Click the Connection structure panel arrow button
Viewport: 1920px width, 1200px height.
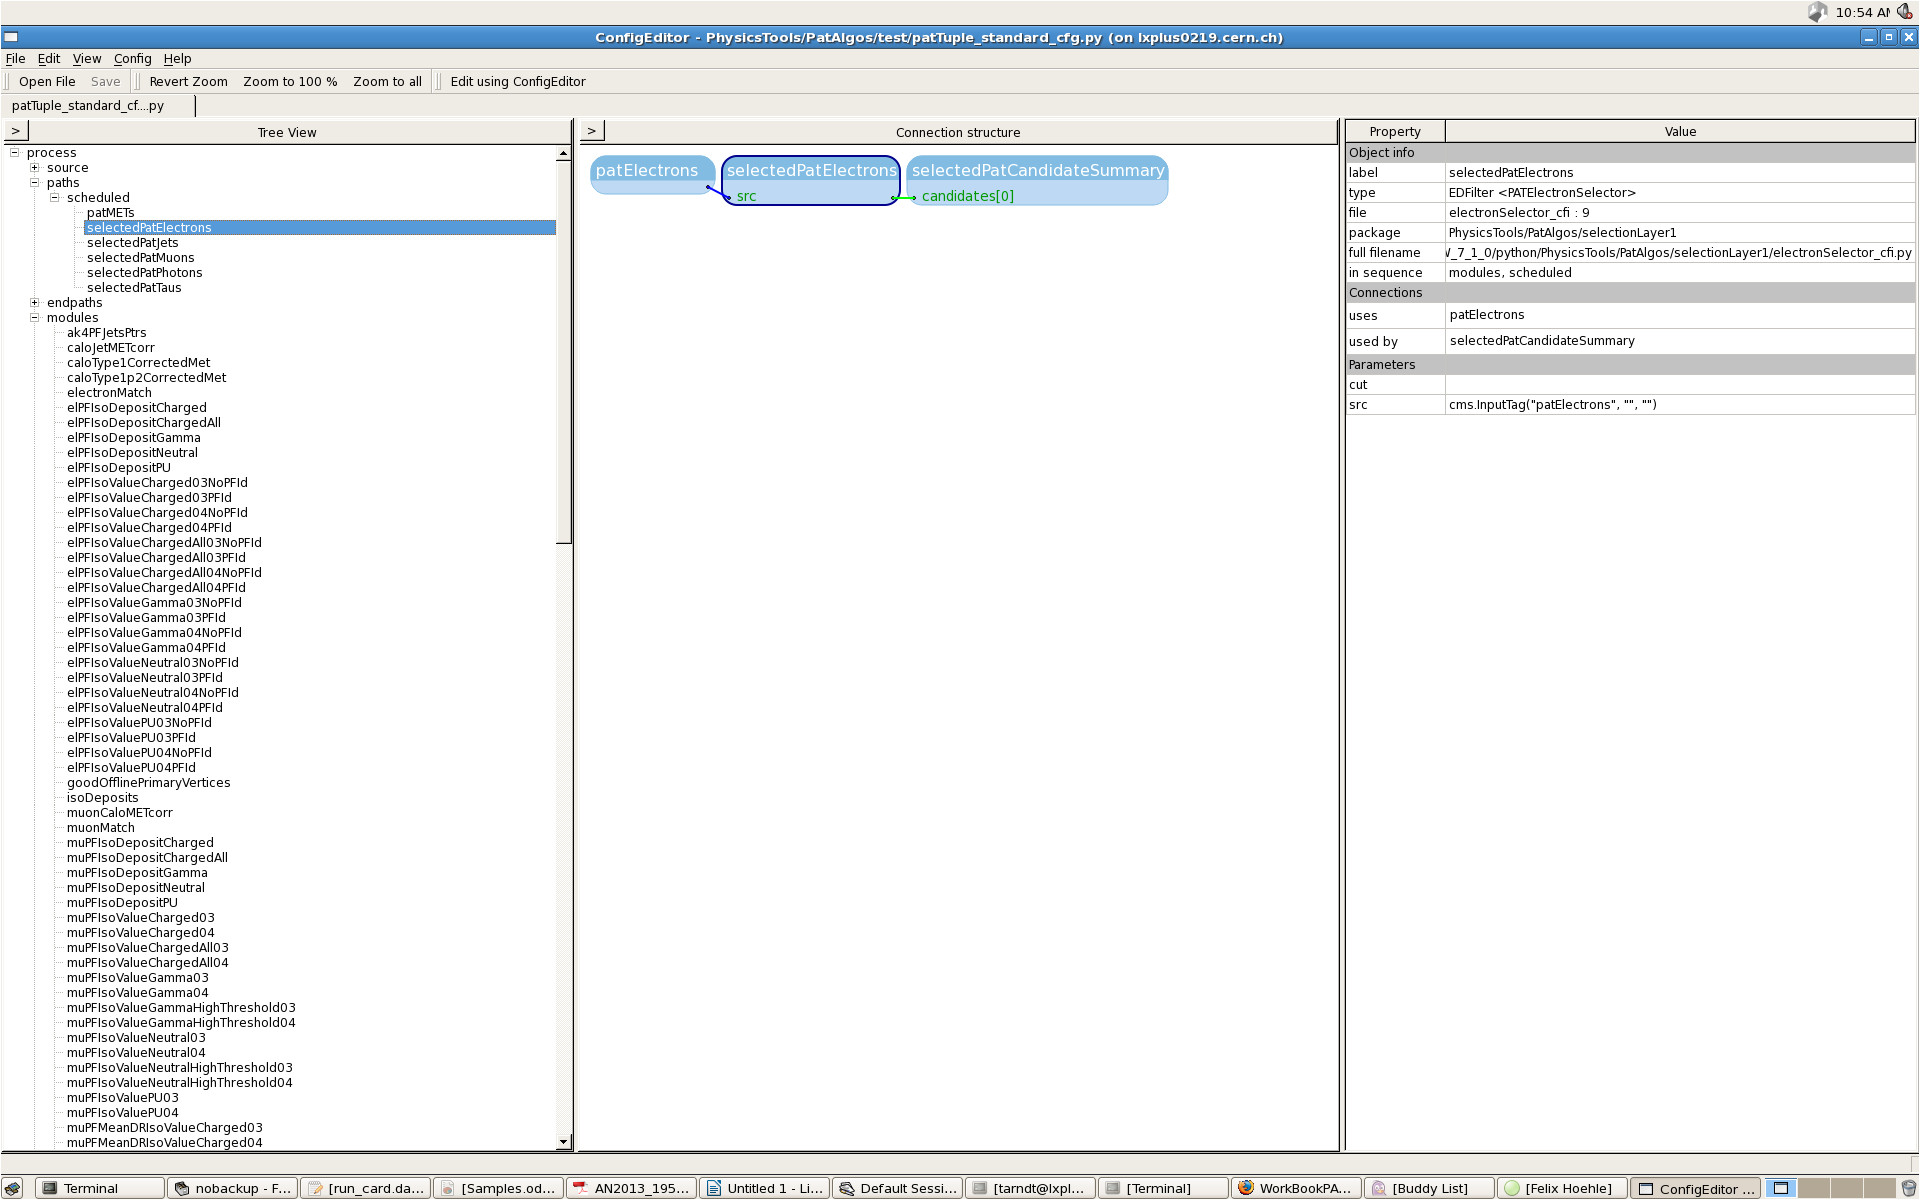click(592, 131)
